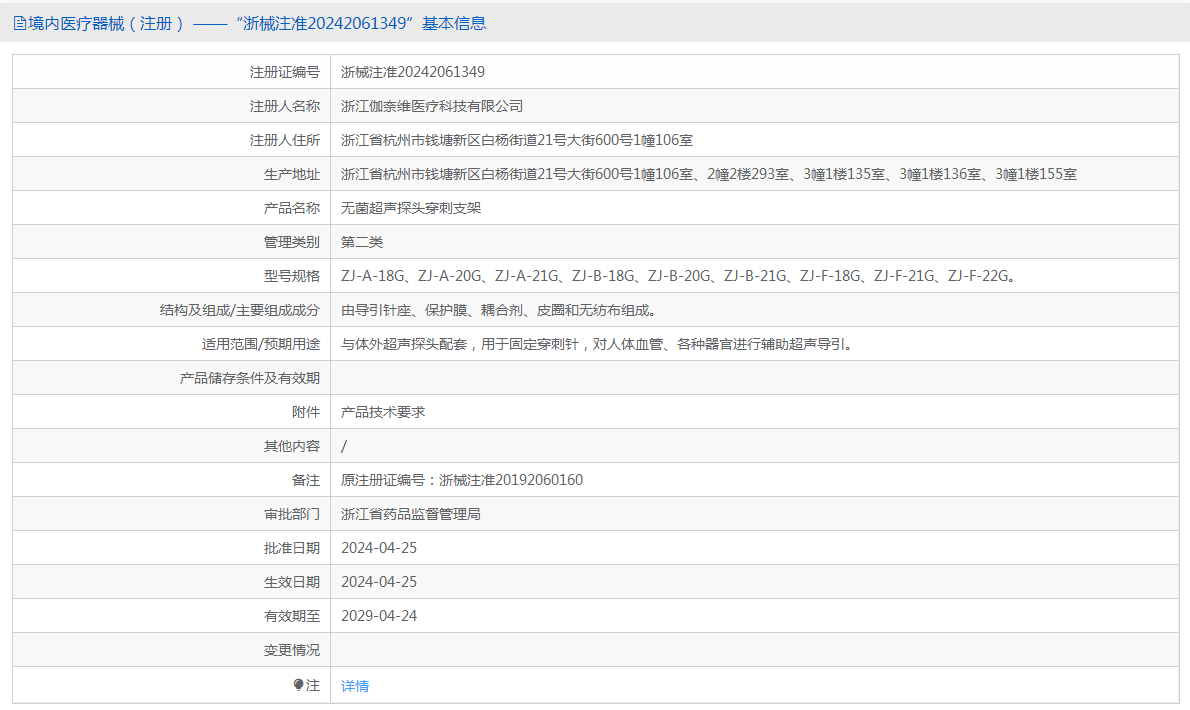
Task: Select registration number 浙械注准20242061349 in the table
Action: click(413, 72)
